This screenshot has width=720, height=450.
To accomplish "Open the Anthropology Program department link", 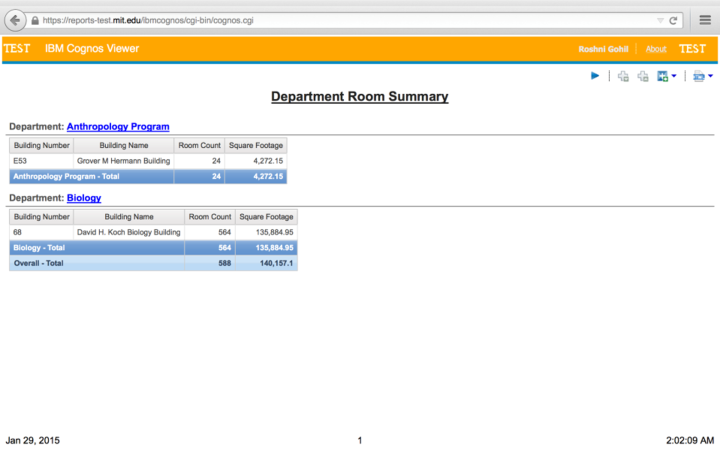I will coord(118,127).
